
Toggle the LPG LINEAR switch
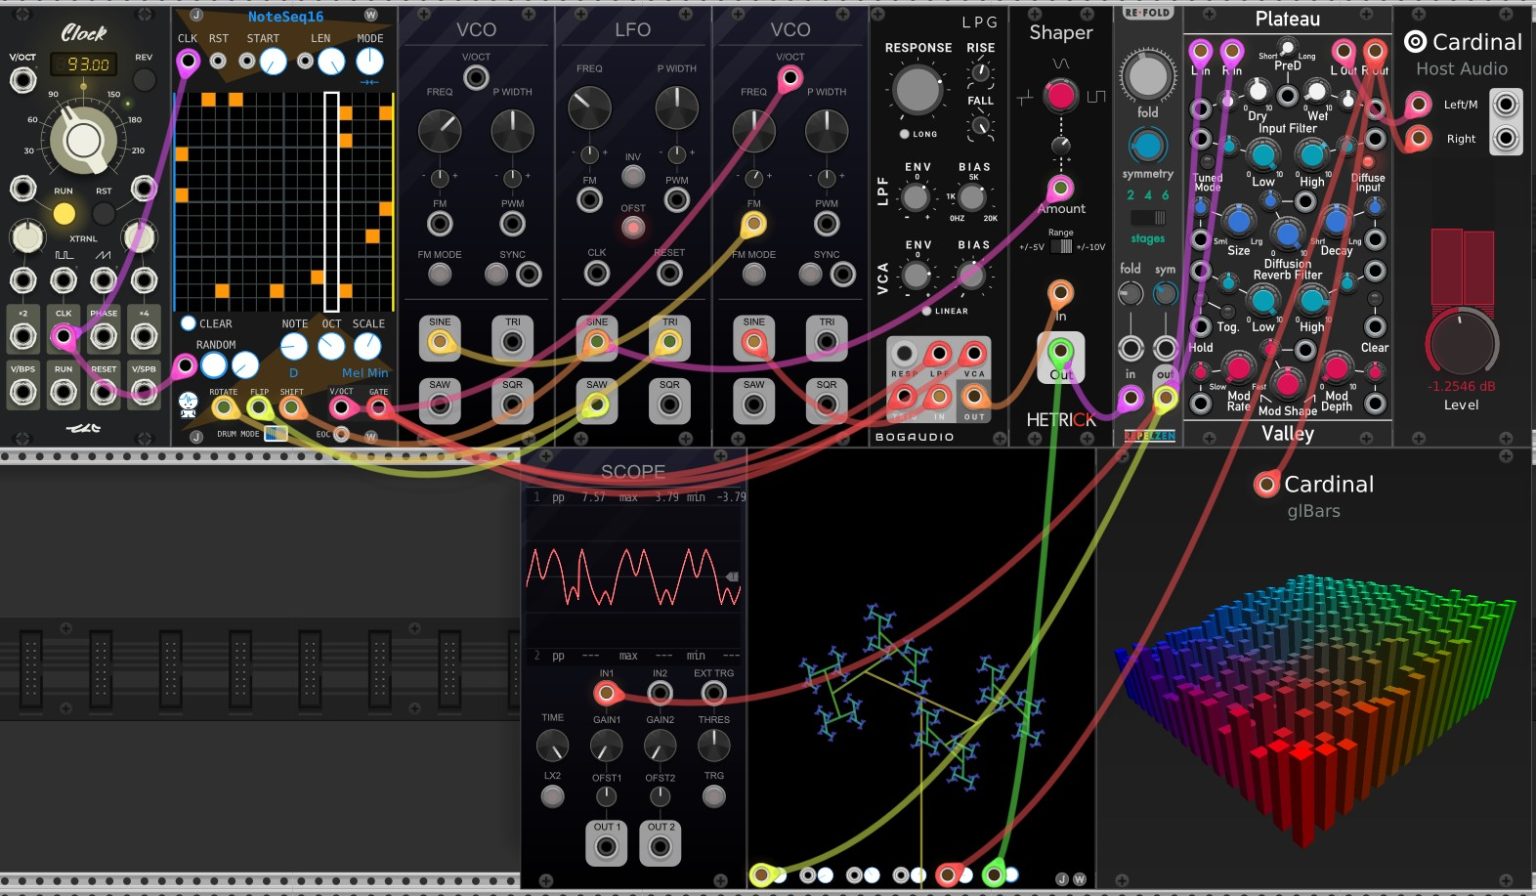(926, 311)
